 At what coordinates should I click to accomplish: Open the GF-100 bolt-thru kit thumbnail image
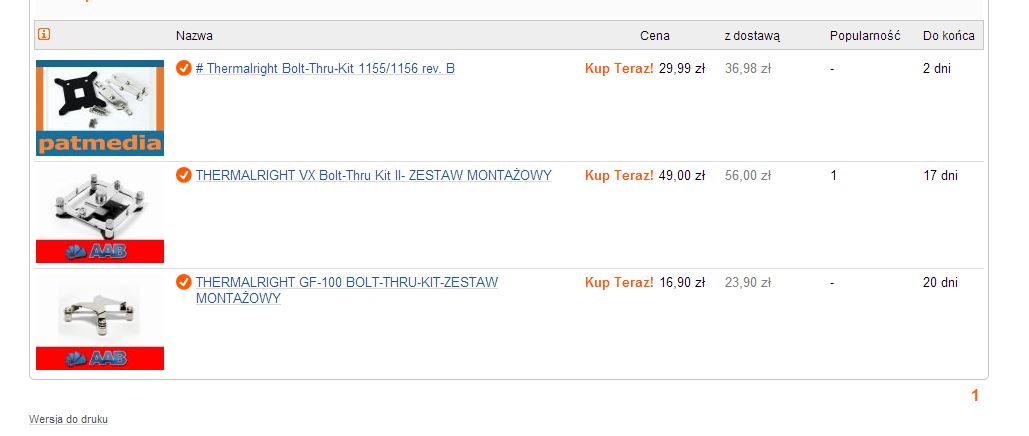click(100, 322)
